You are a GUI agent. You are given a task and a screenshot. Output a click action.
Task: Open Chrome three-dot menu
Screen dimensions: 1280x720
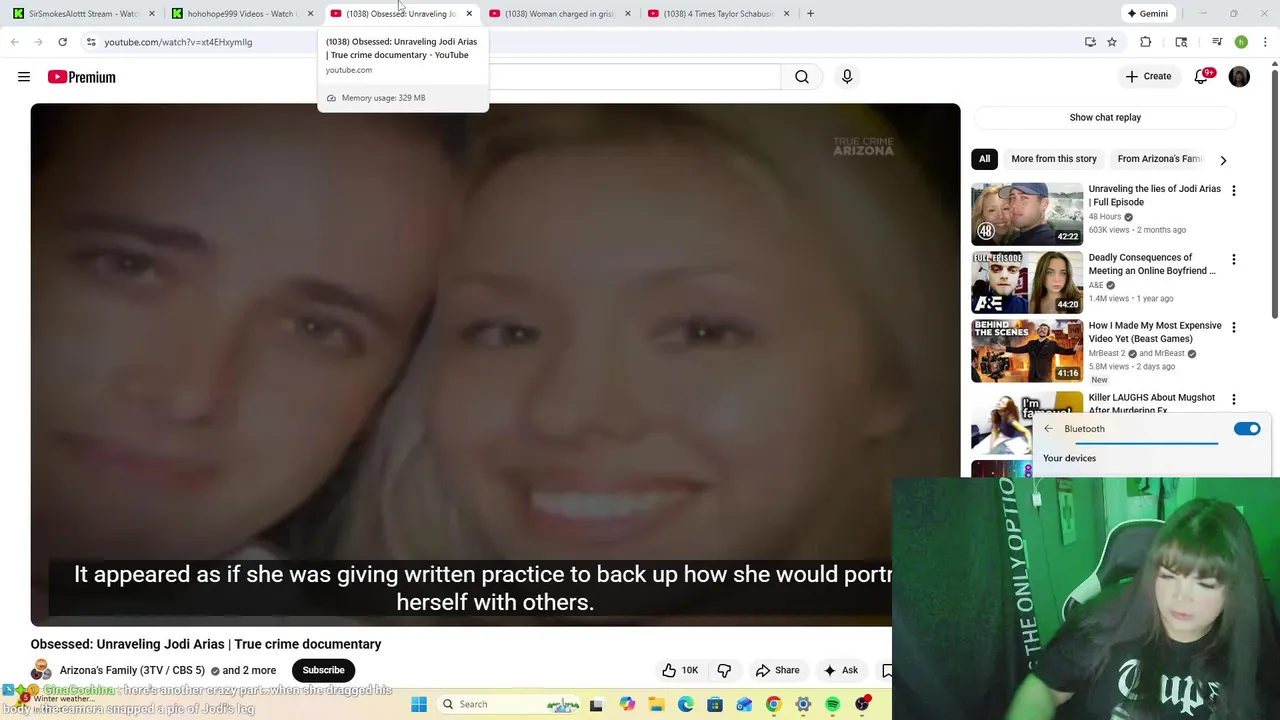[1265, 42]
